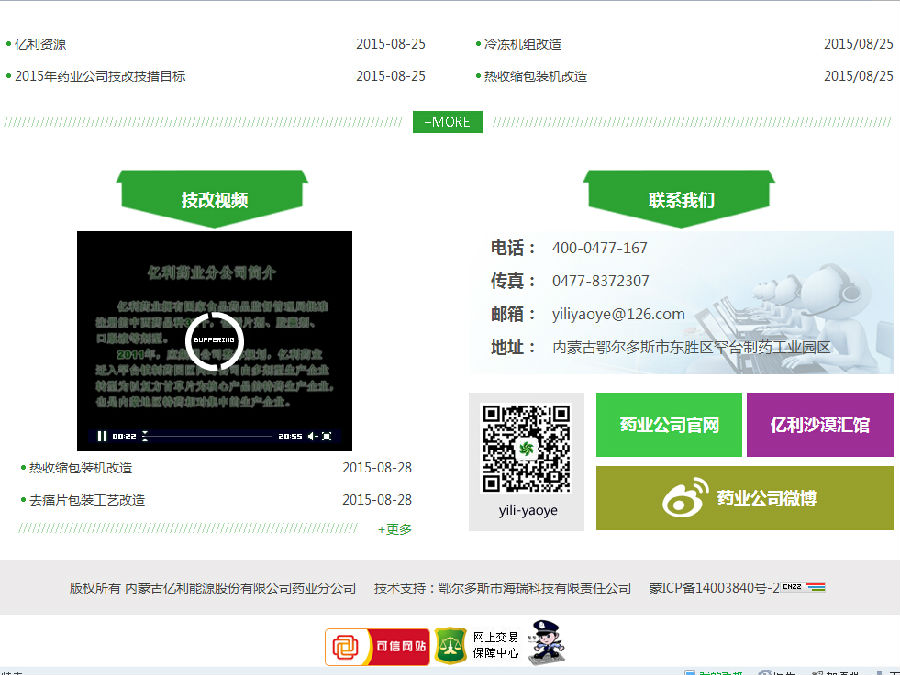This screenshot has height=675, width=900.
Task: Select the 技改视频 section header
Action: 214,199
